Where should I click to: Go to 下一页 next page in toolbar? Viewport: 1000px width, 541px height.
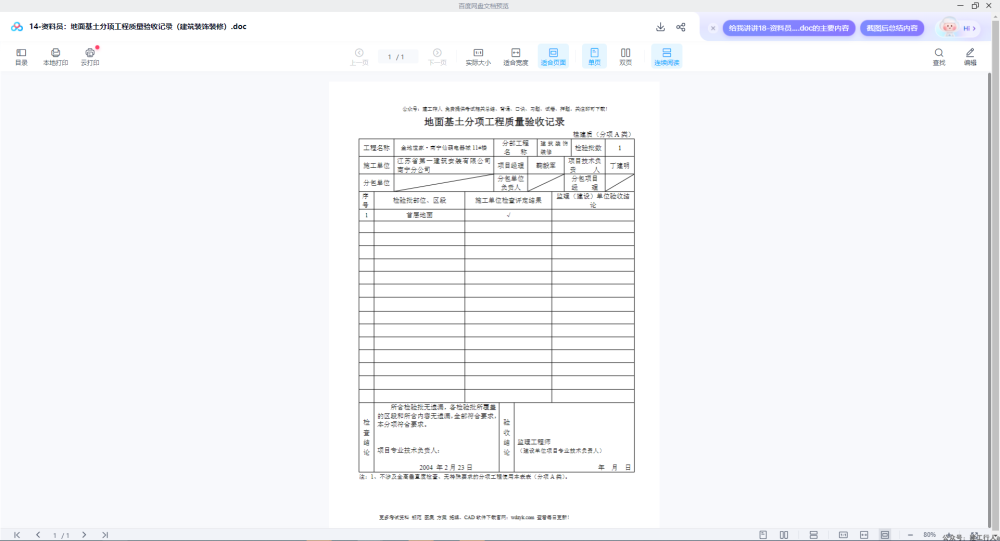tap(437, 56)
